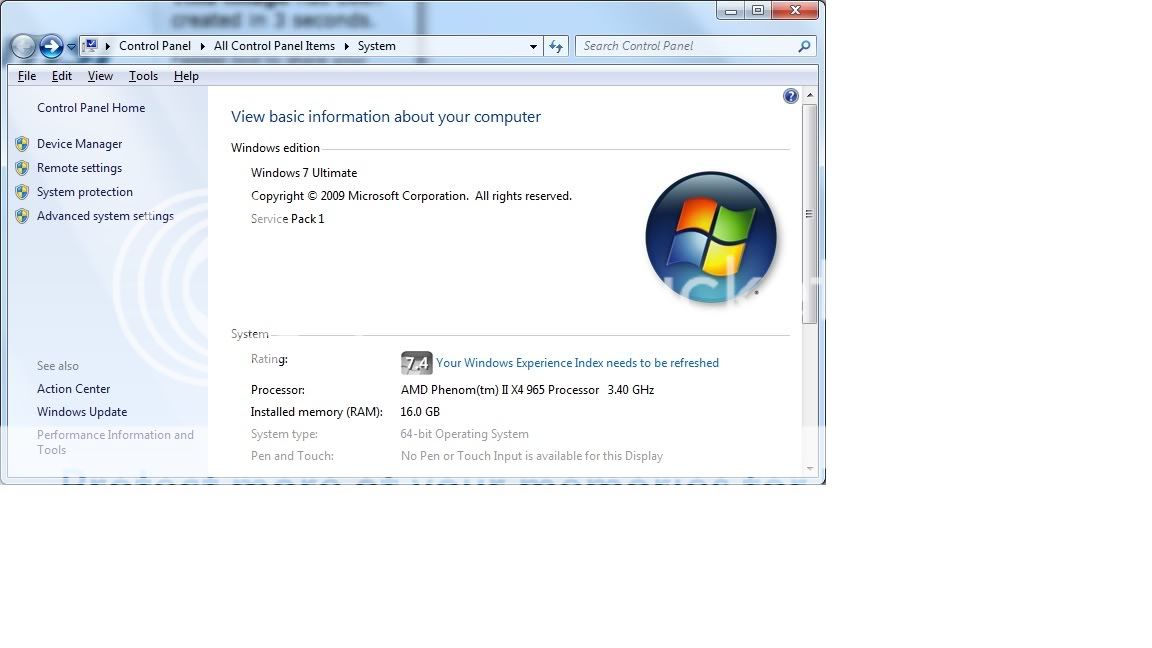Image resolution: width=1152 pixels, height=648 pixels.
Task: Open help via the blue question mark icon
Action: pyautogui.click(x=791, y=96)
